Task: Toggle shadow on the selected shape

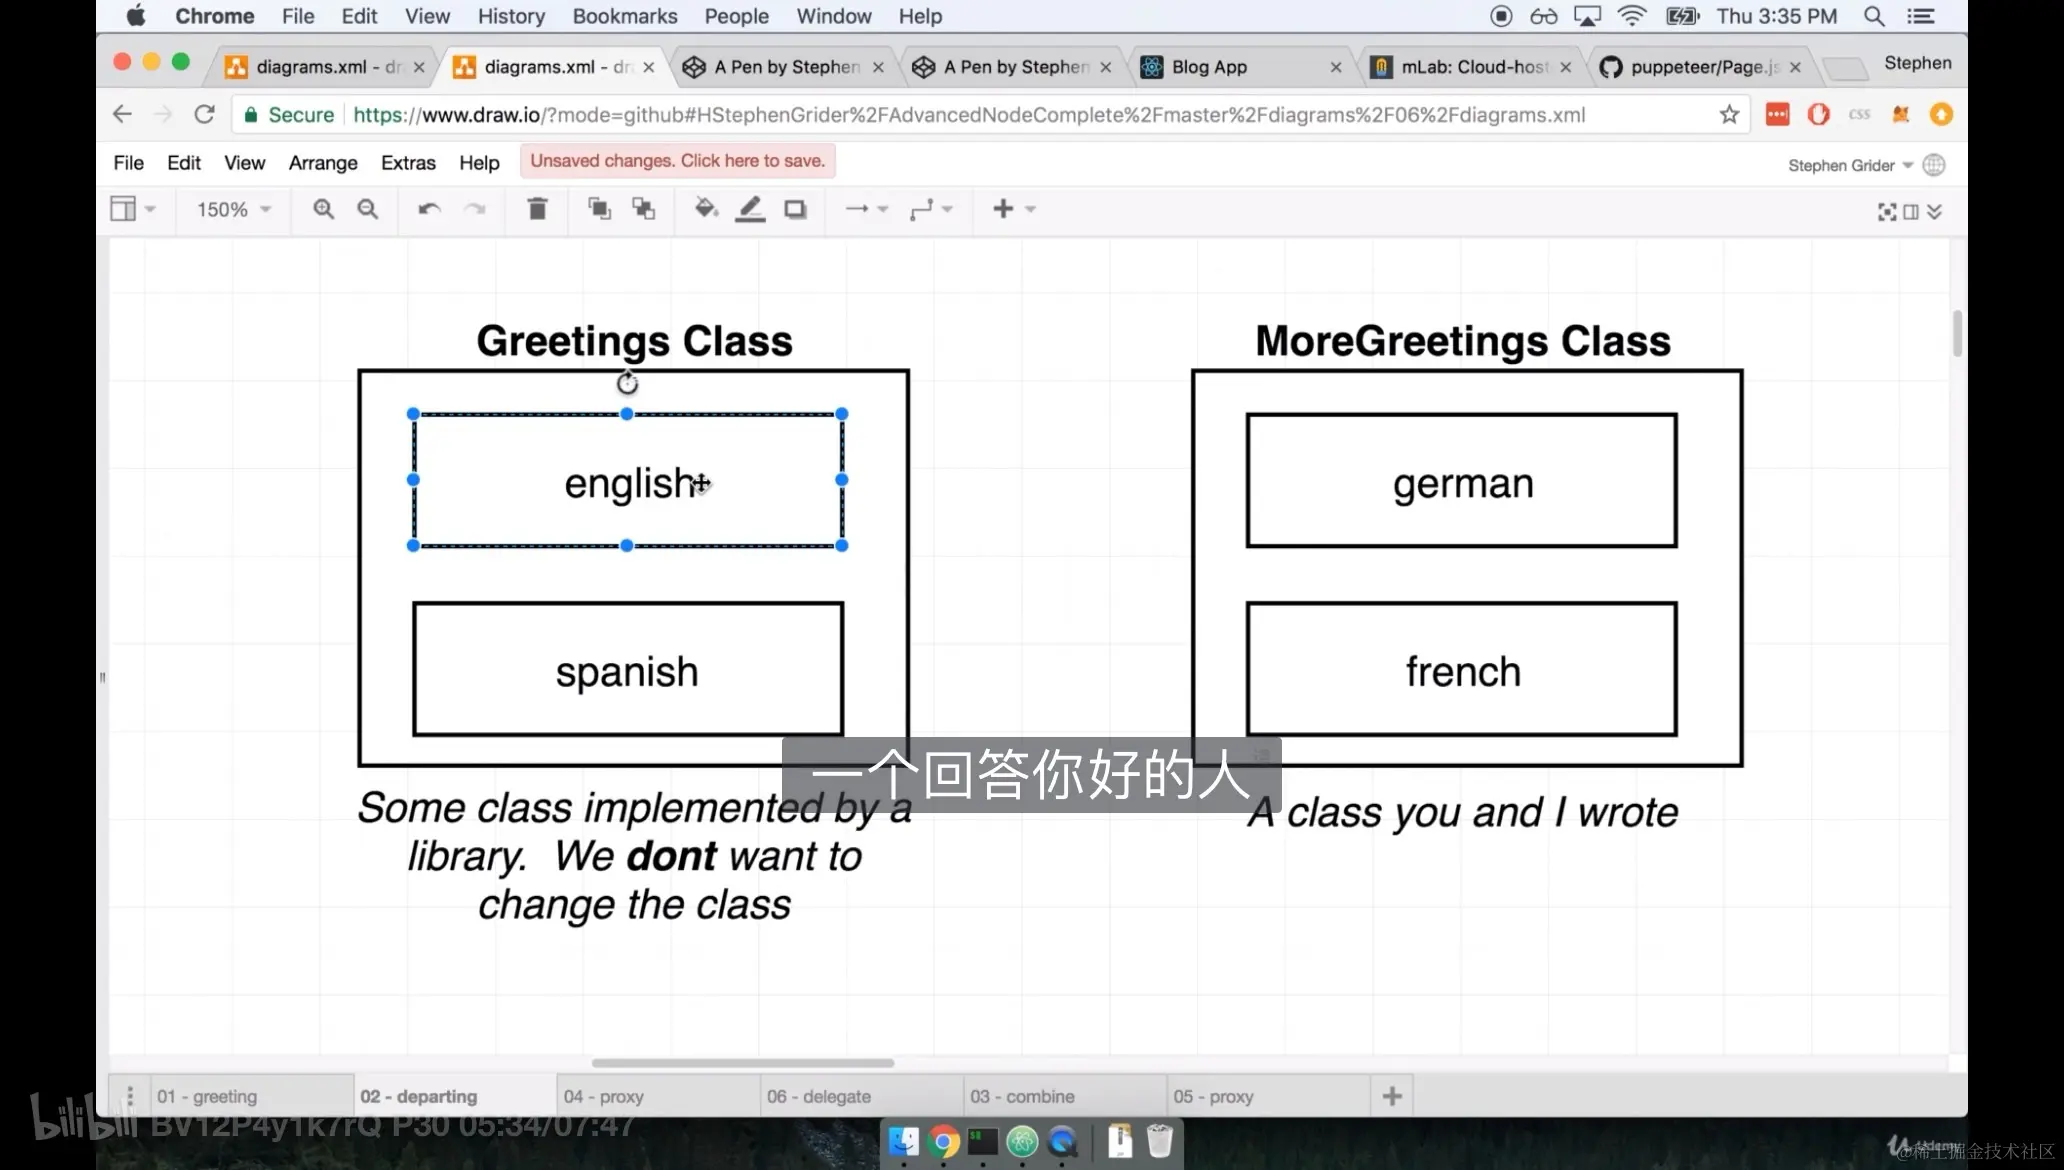Action: 795,209
